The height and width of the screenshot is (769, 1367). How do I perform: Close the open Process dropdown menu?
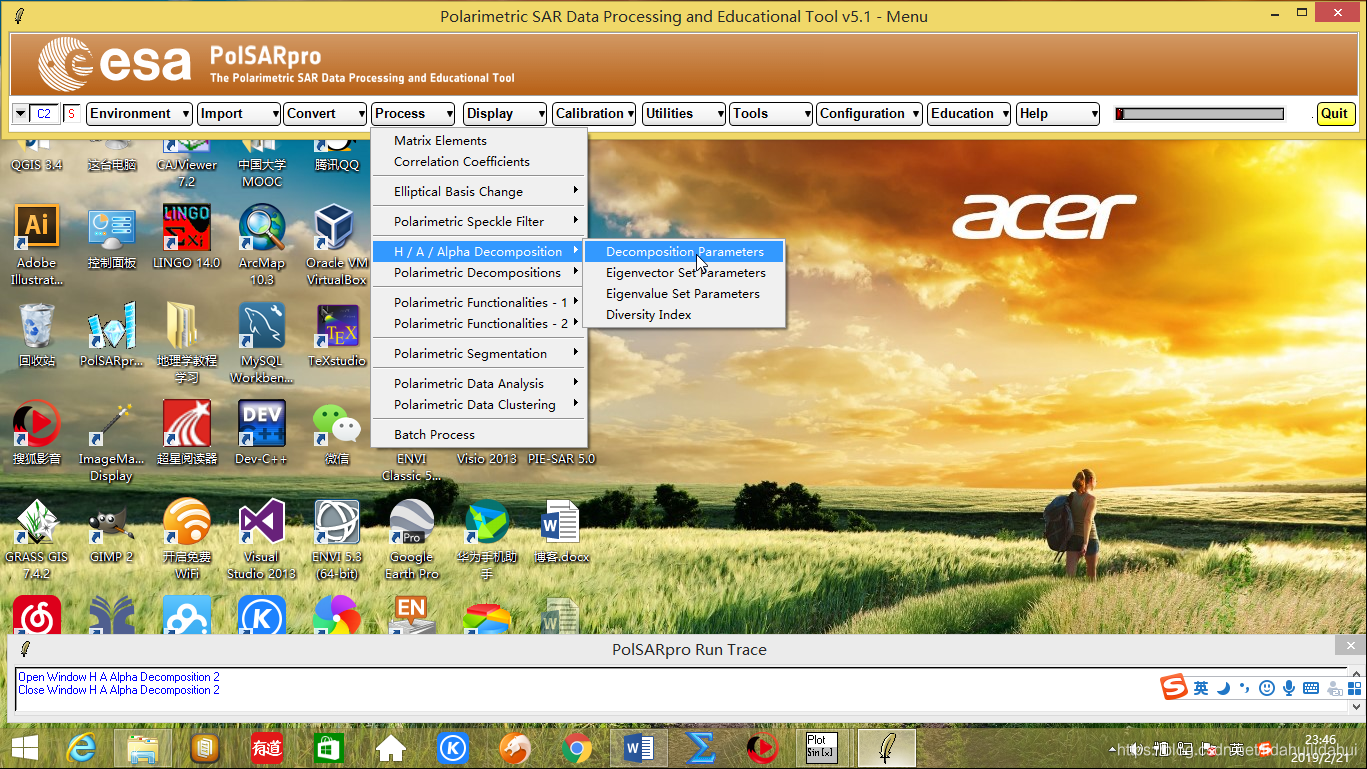click(x=414, y=114)
